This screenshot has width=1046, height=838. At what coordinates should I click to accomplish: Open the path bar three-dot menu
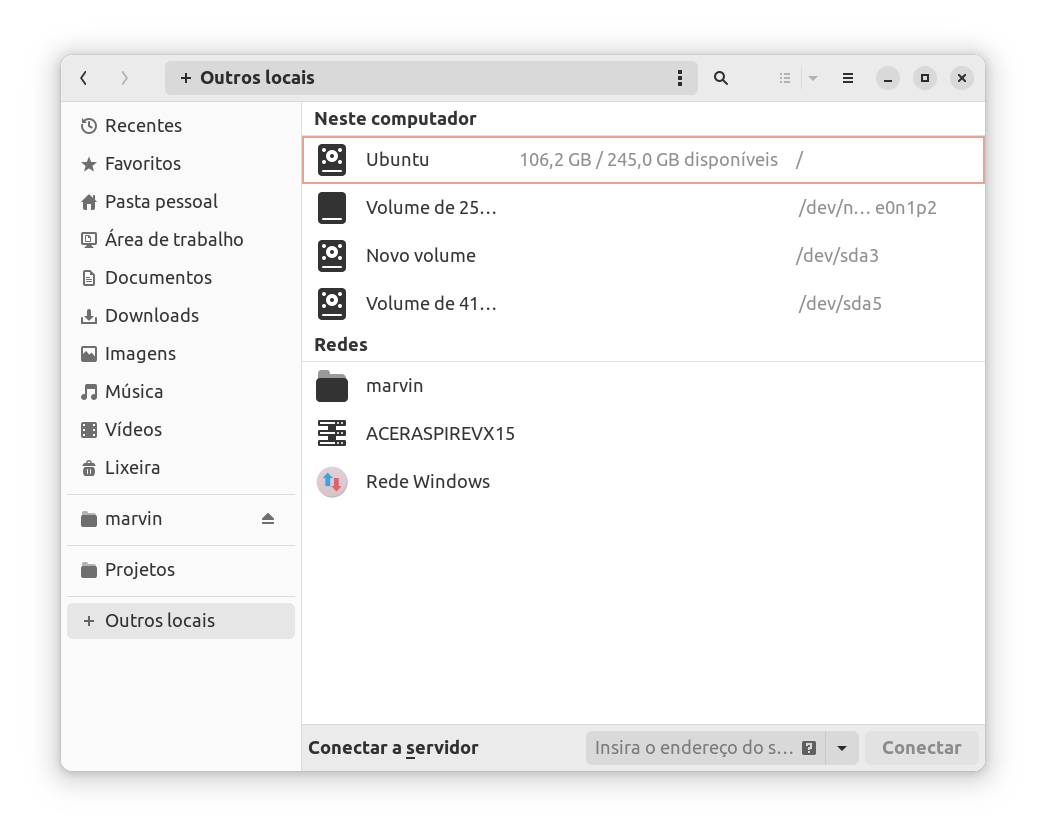coord(680,78)
